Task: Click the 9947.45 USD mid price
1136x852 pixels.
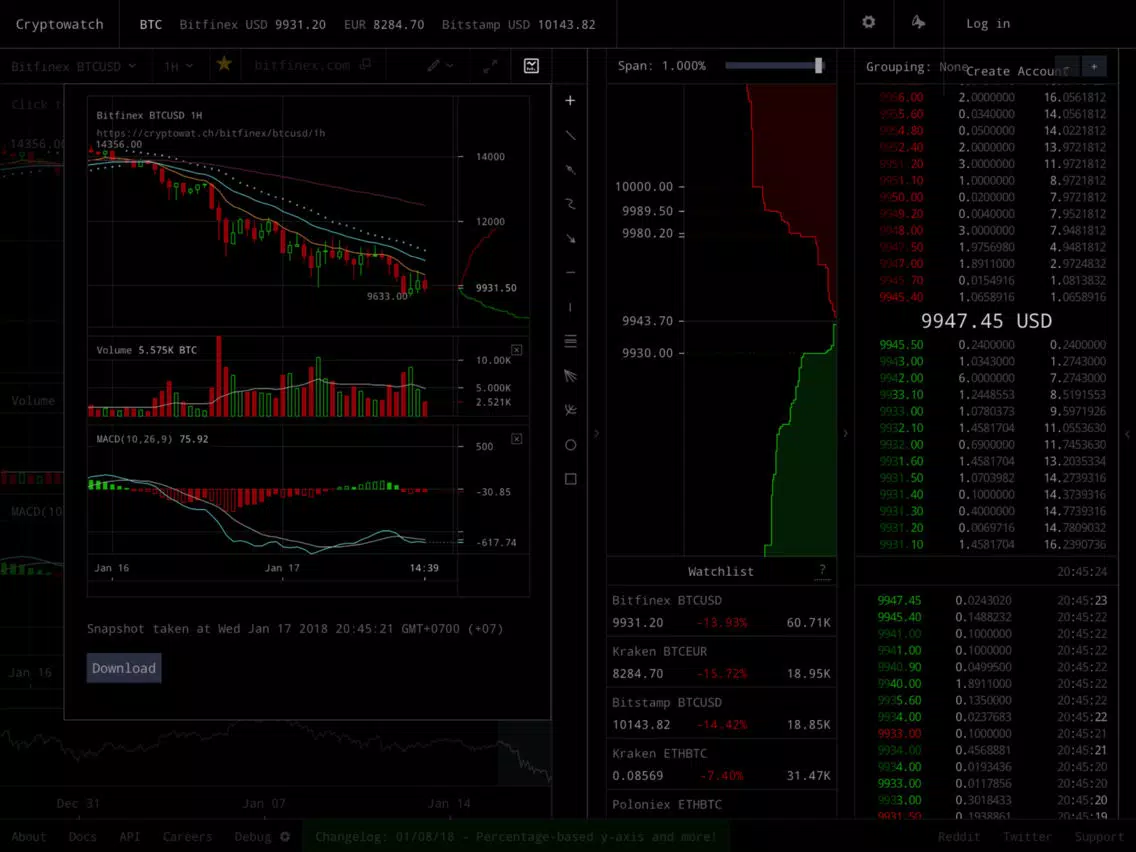Action: pos(986,321)
